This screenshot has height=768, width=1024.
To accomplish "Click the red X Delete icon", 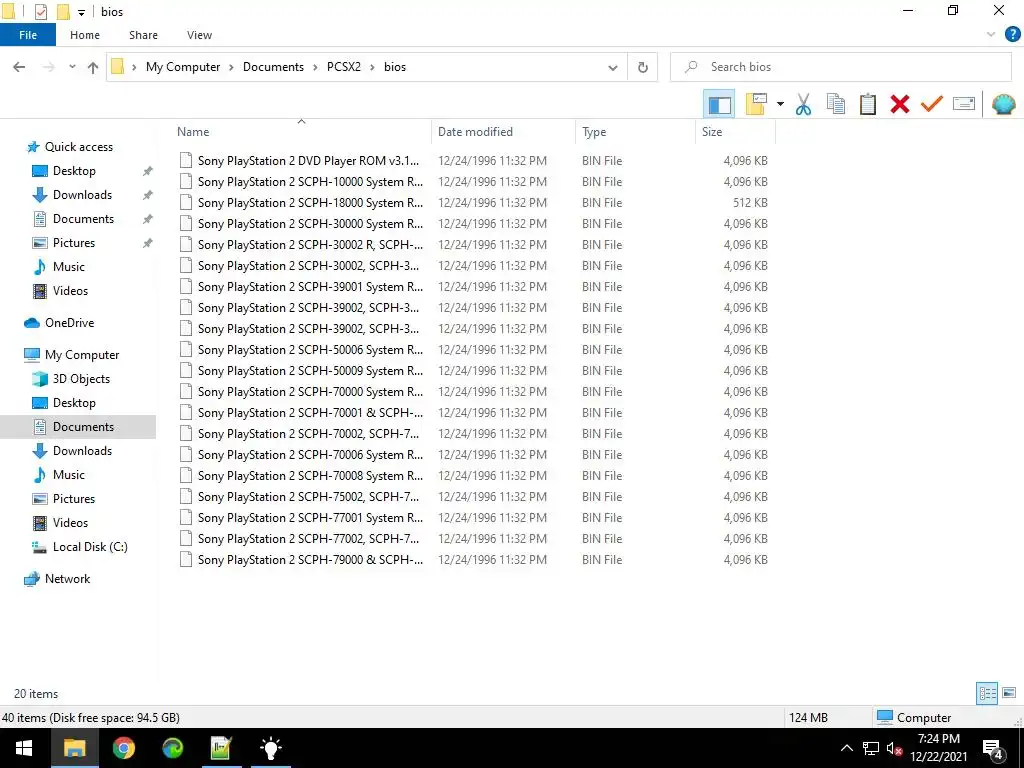I will point(900,104).
